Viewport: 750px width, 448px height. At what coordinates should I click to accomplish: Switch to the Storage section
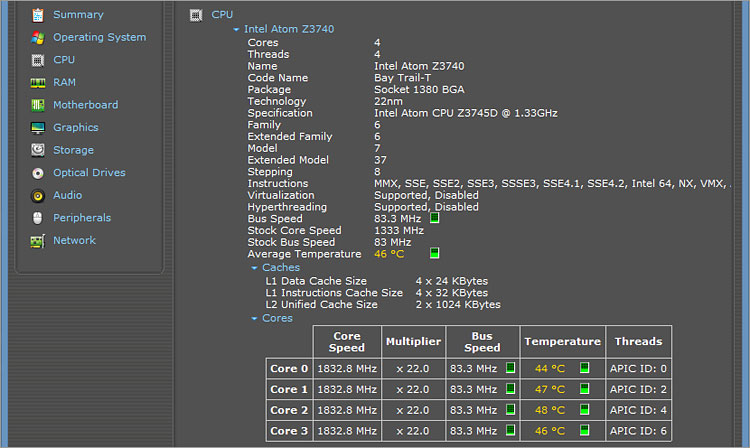tap(73, 150)
